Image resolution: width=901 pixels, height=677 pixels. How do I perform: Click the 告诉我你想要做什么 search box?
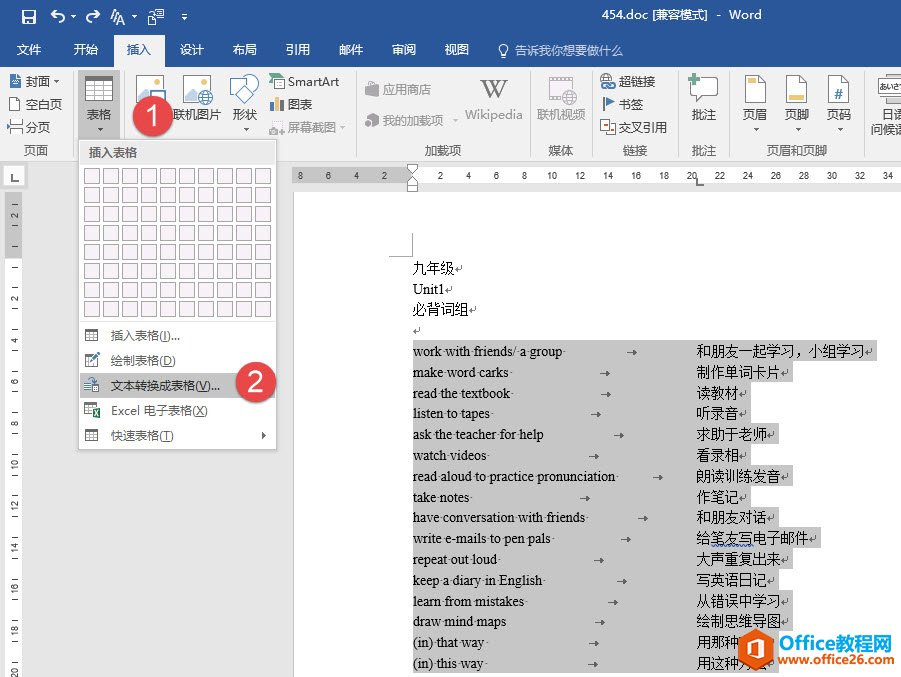[x=568, y=50]
